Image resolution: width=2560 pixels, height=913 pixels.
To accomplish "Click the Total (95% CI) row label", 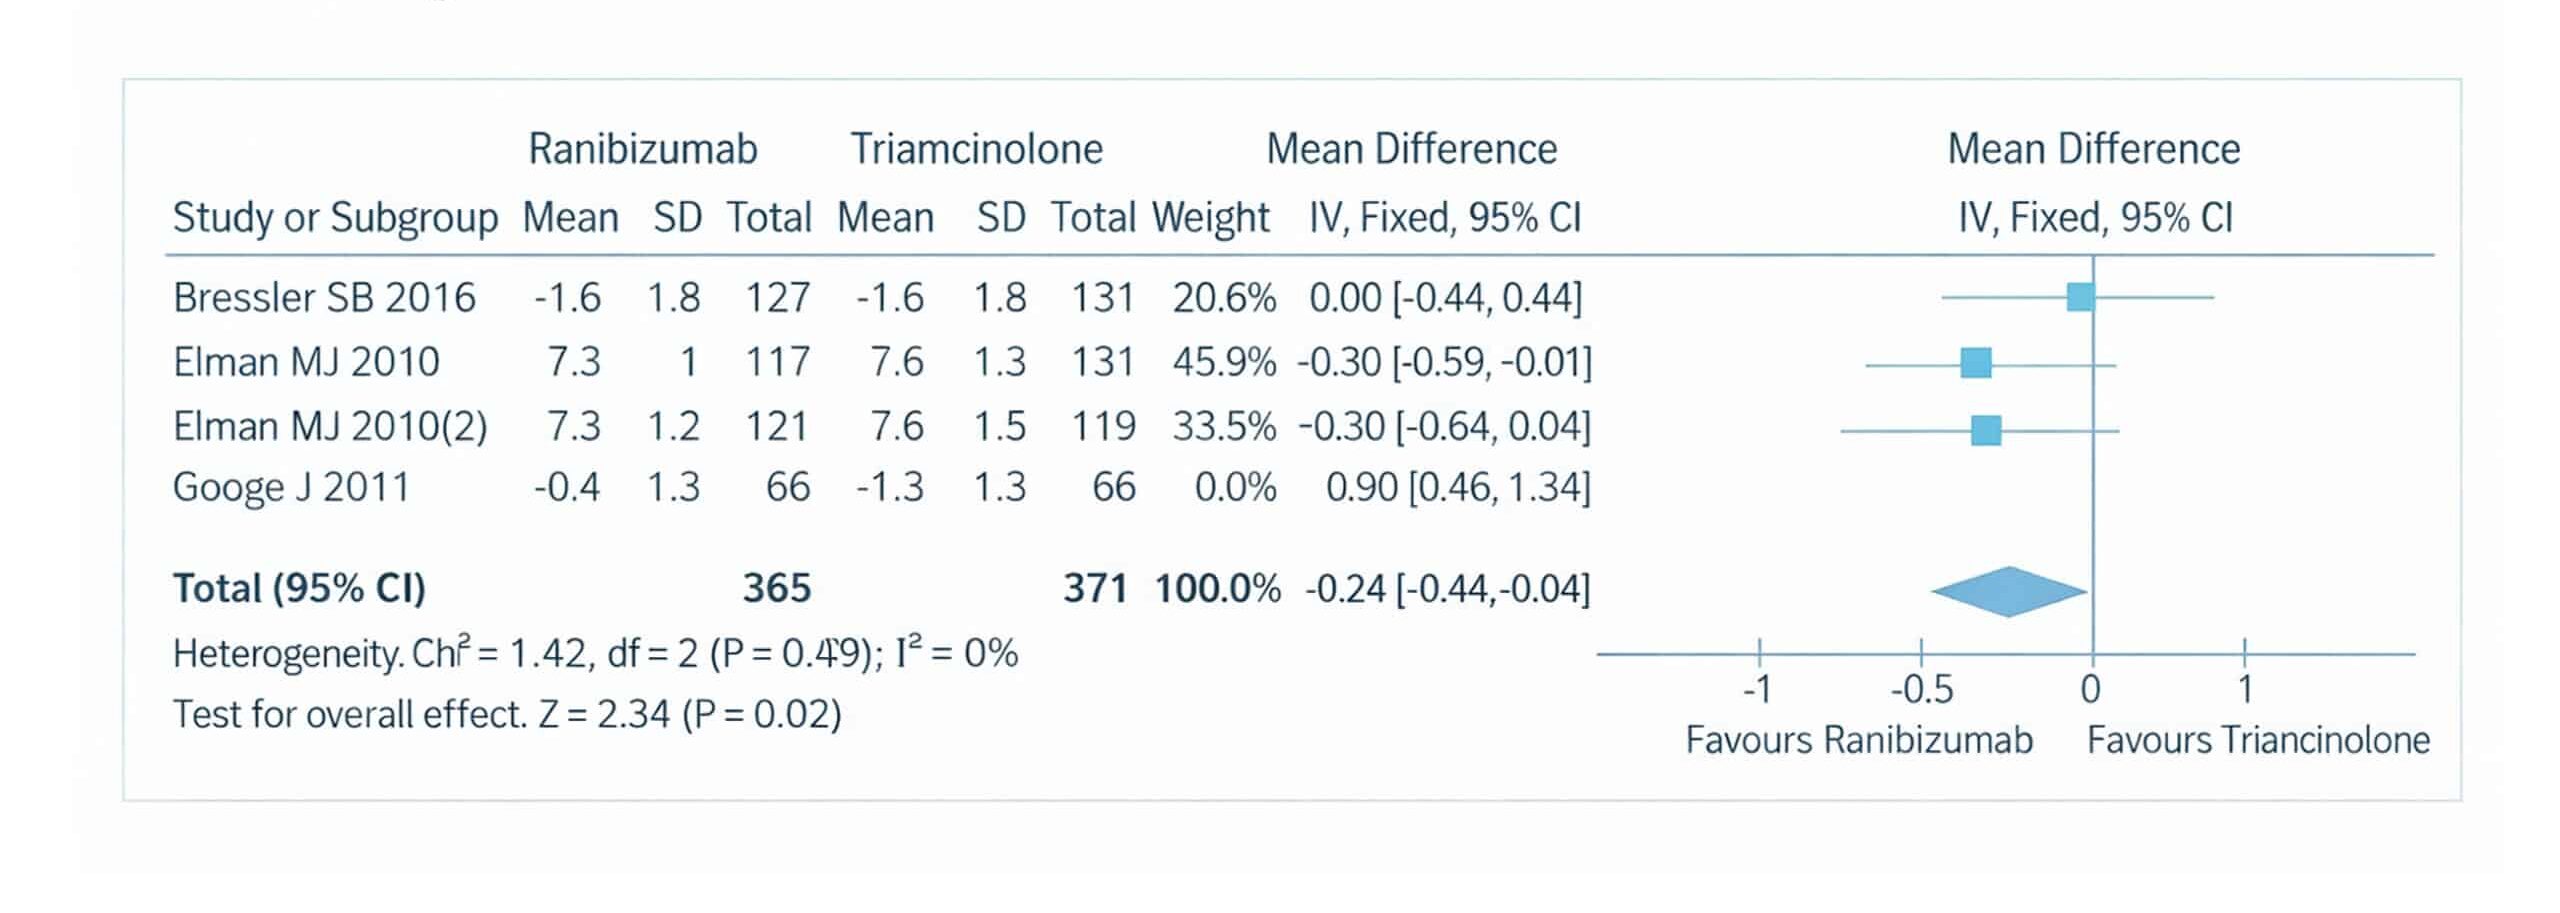I will coord(299,588).
